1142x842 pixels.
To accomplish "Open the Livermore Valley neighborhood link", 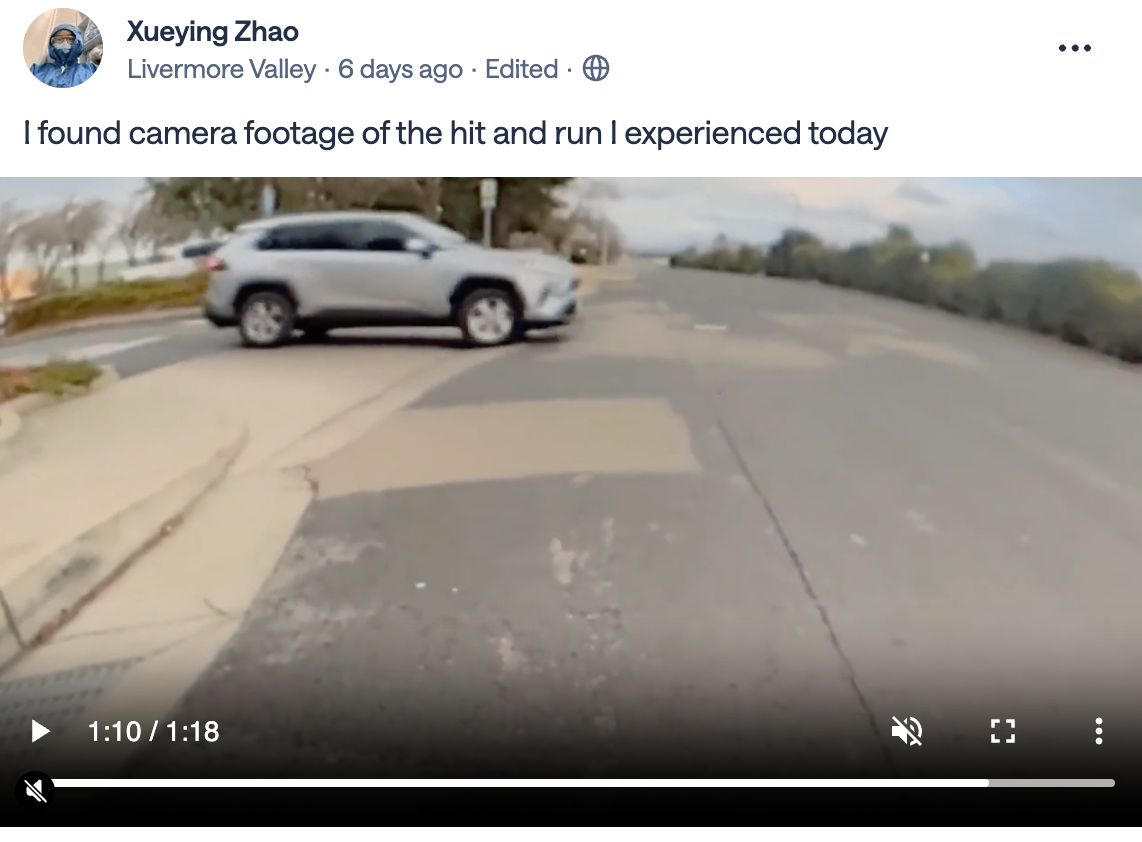I will 221,69.
